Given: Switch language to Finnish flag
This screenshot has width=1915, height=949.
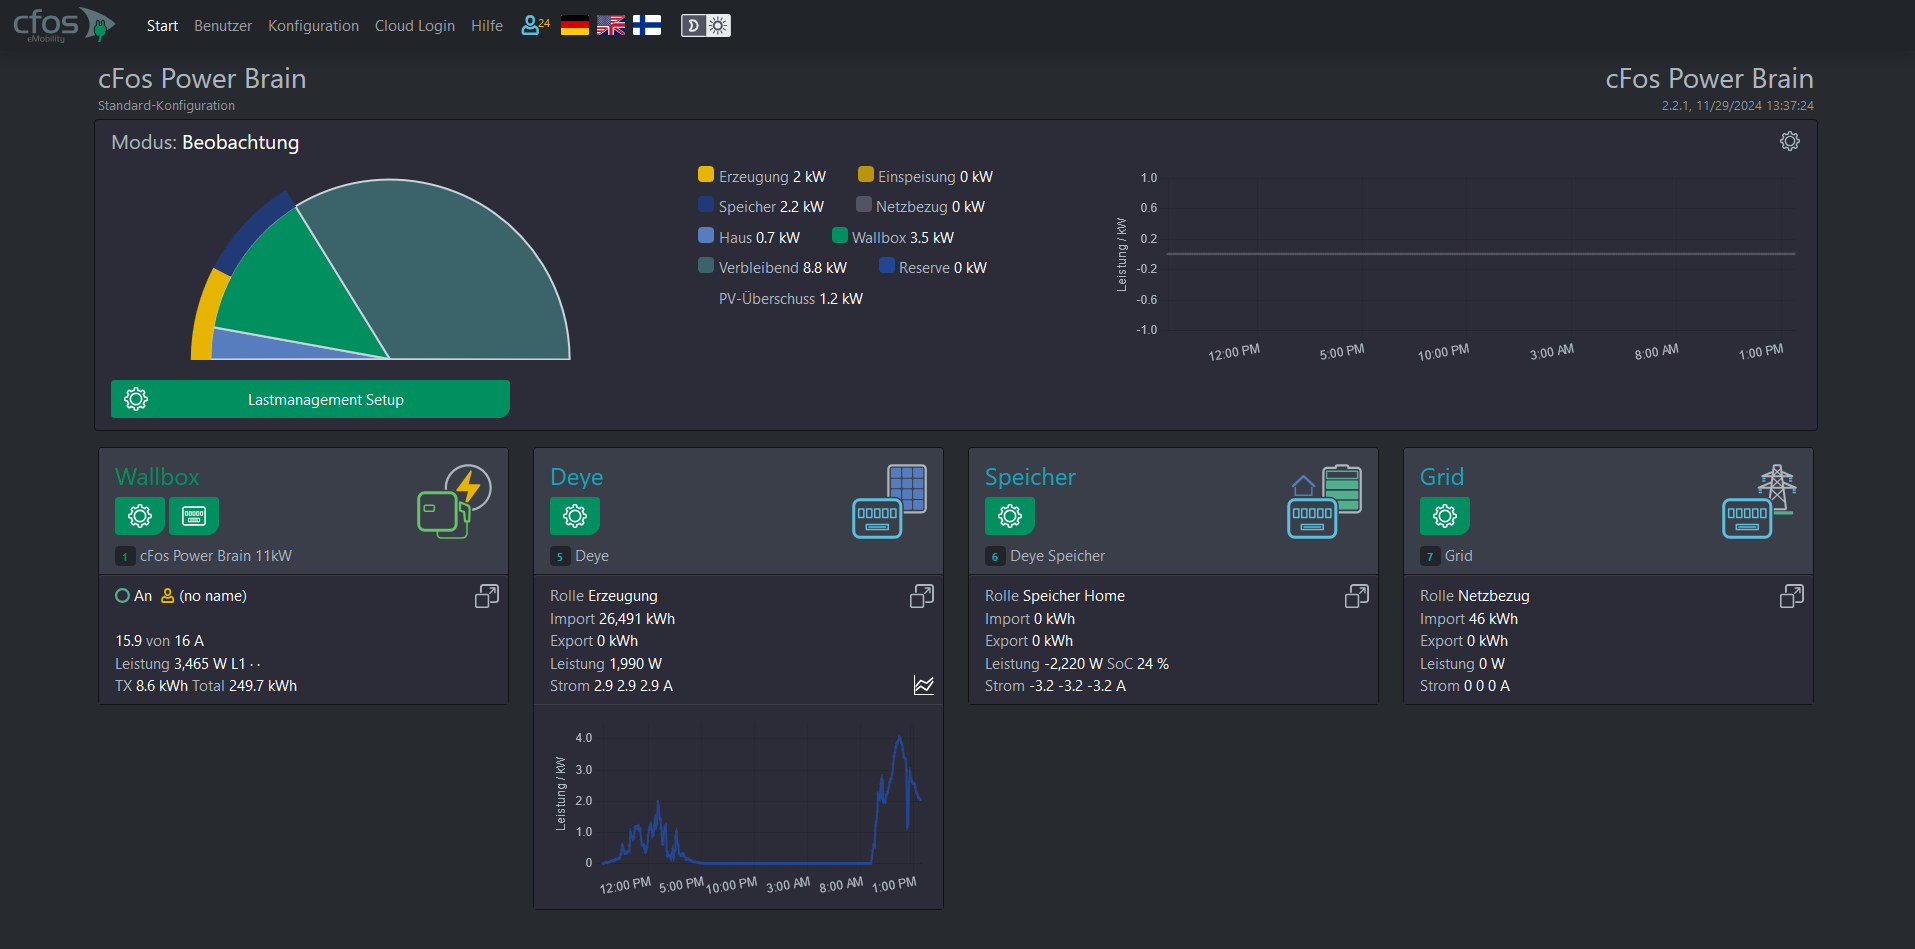Looking at the screenshot, I should pyautogui.click(x=647, y=26).
